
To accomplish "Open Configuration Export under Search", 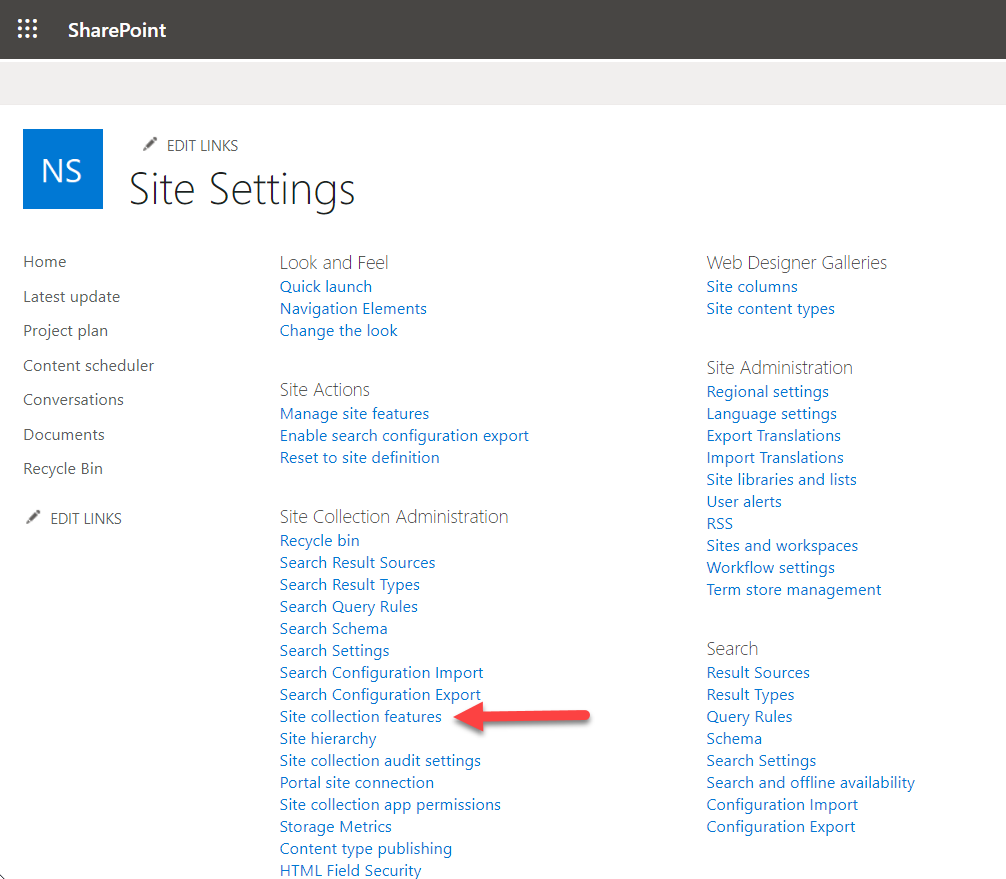I will 781,827.
